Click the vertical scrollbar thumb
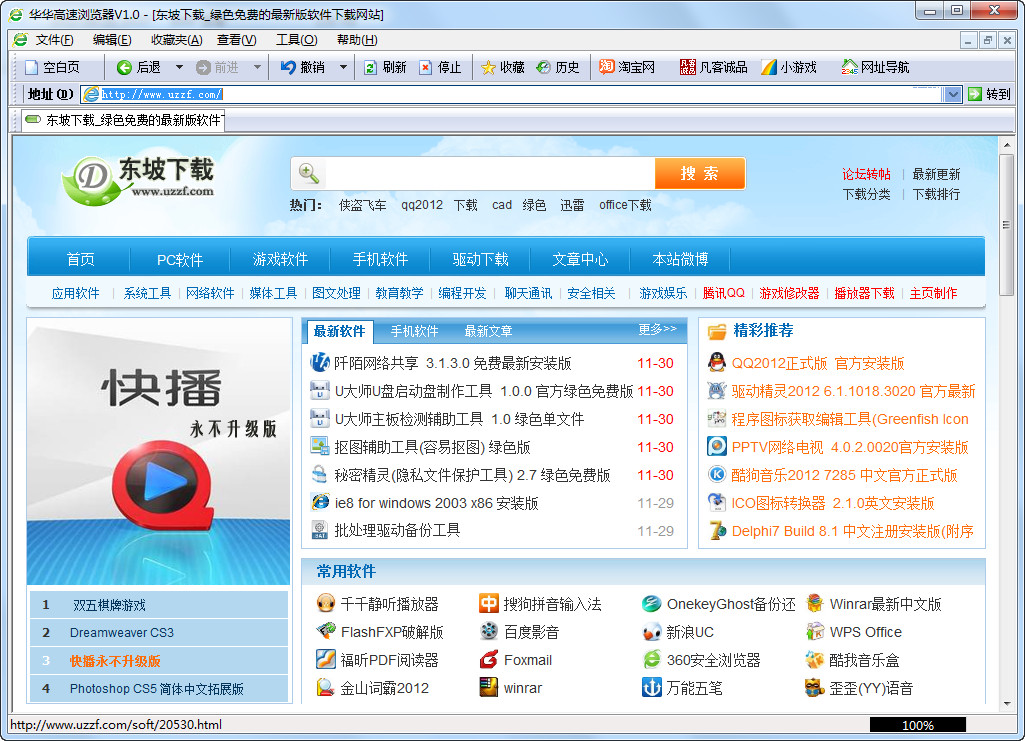The width and height of the screenshot is (1025, 741). [x=1007, y=224]
